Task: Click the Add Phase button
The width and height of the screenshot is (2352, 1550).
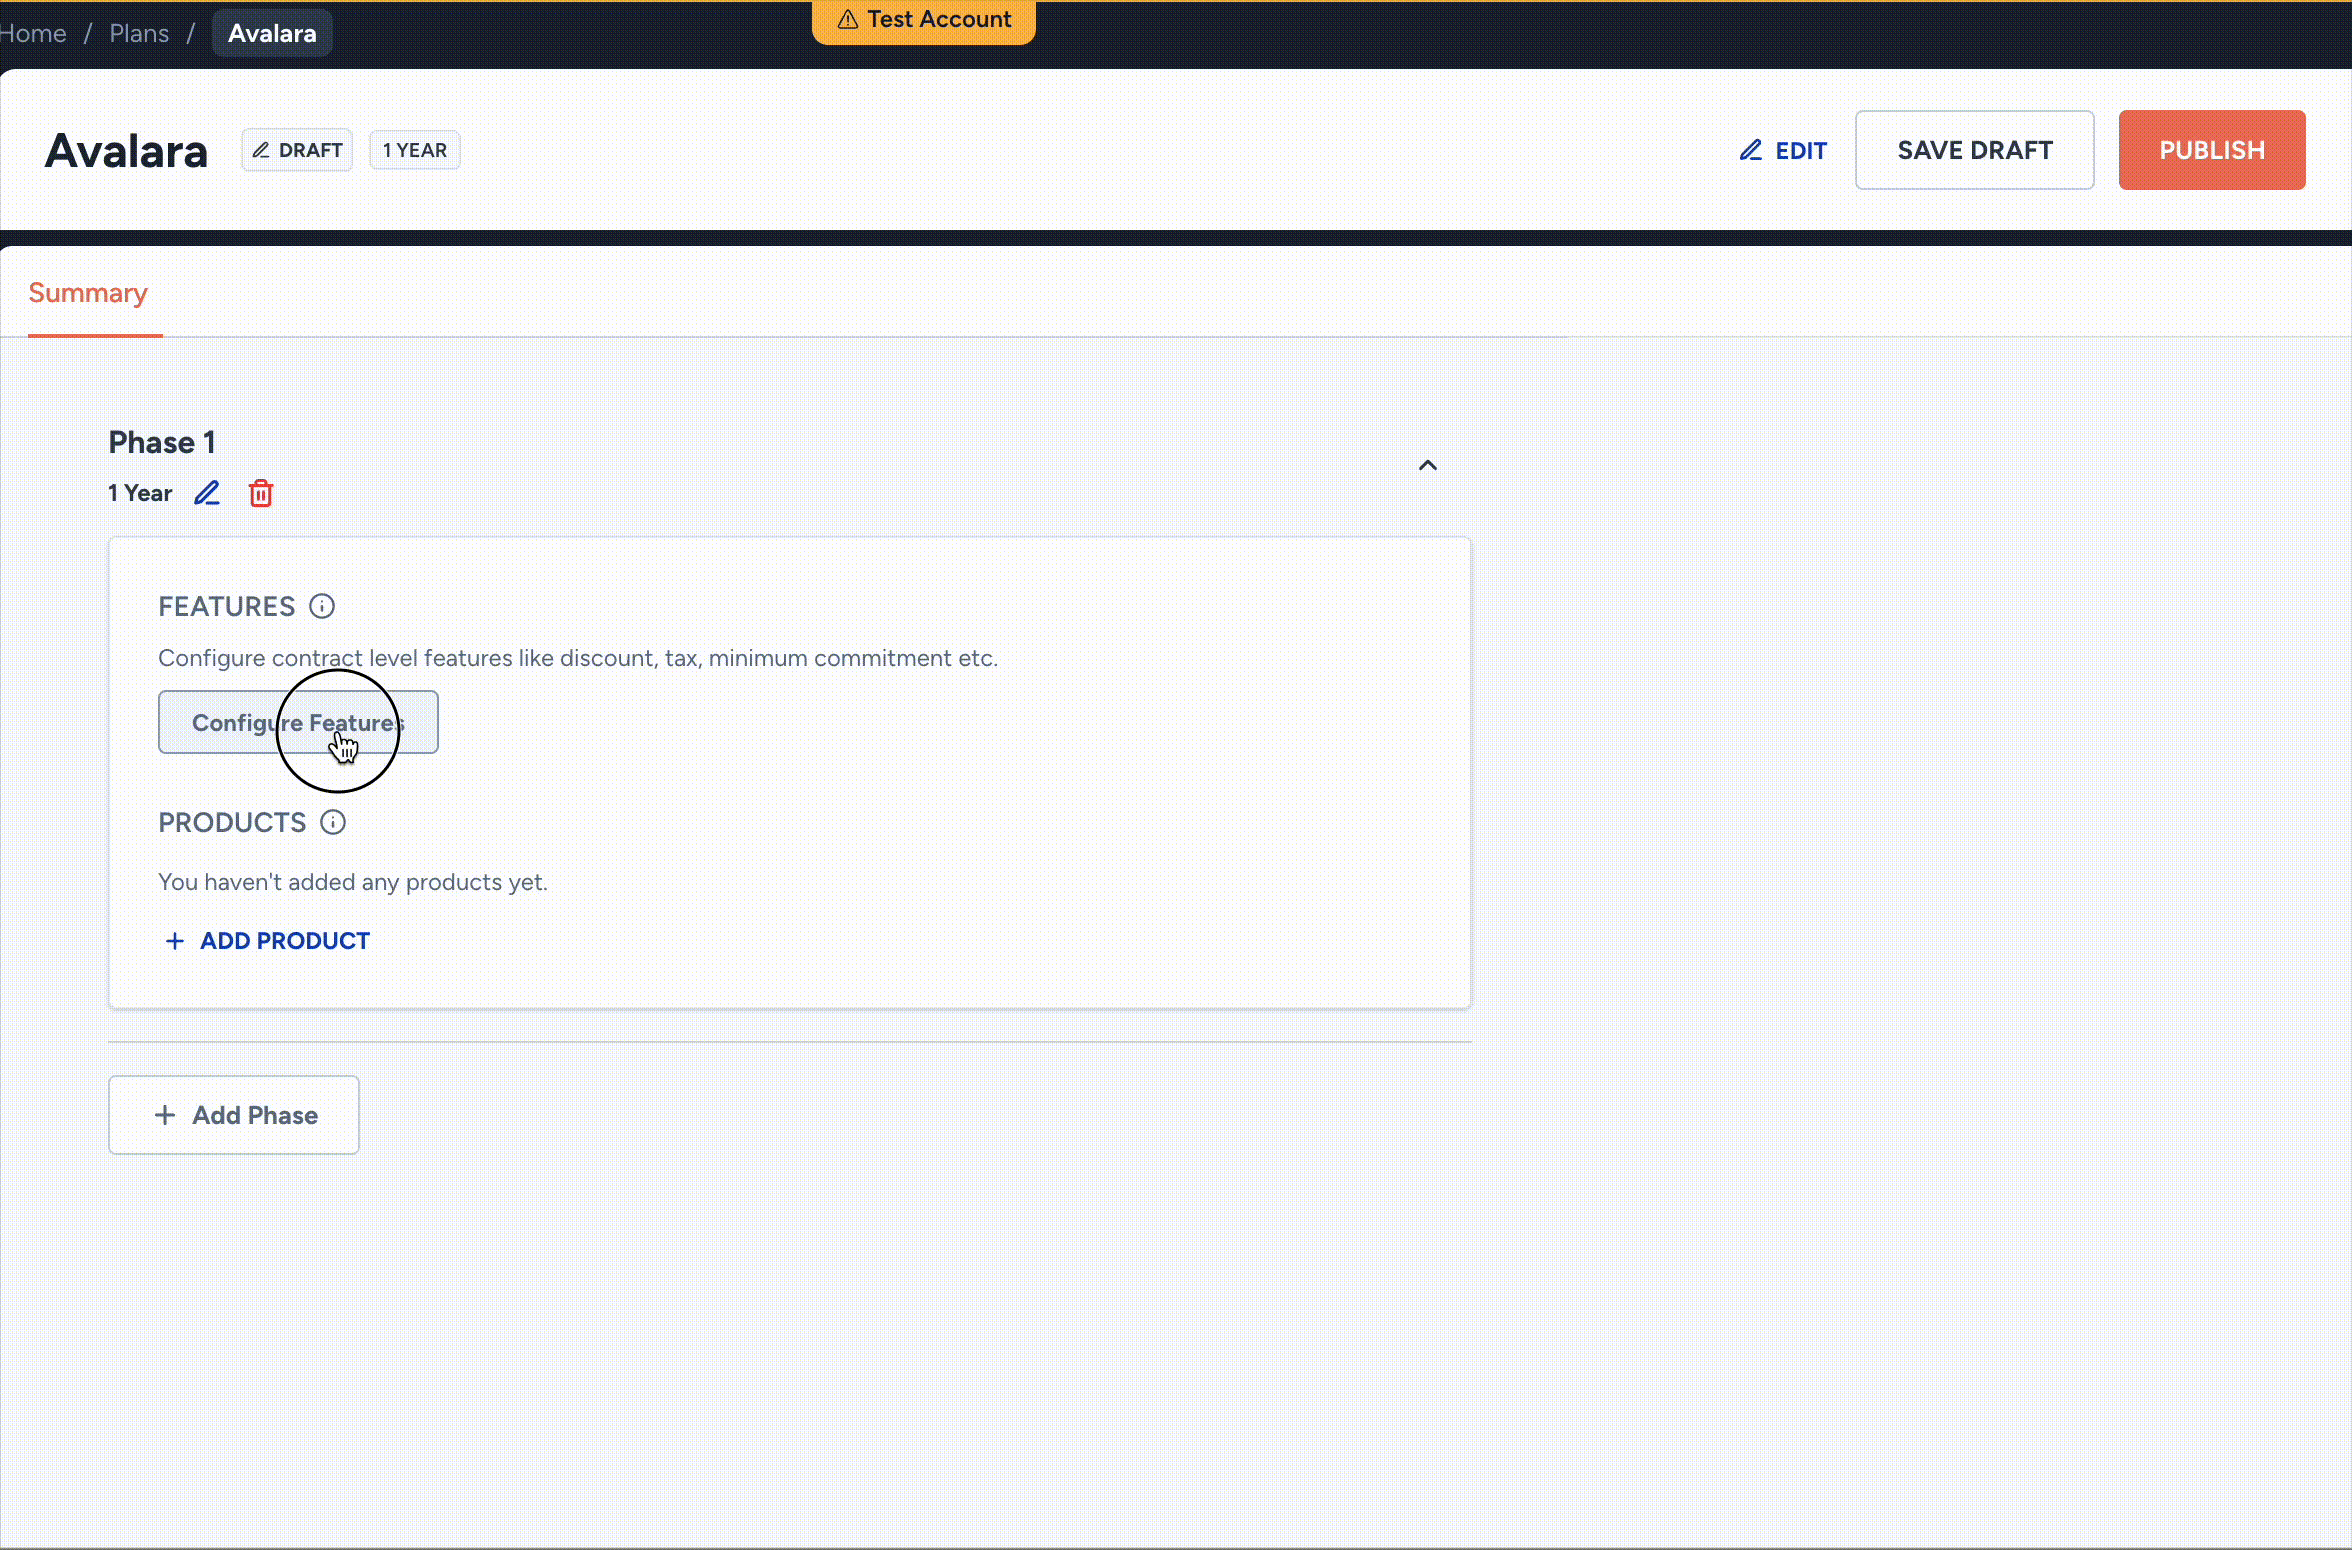Action: (234, 1115)
